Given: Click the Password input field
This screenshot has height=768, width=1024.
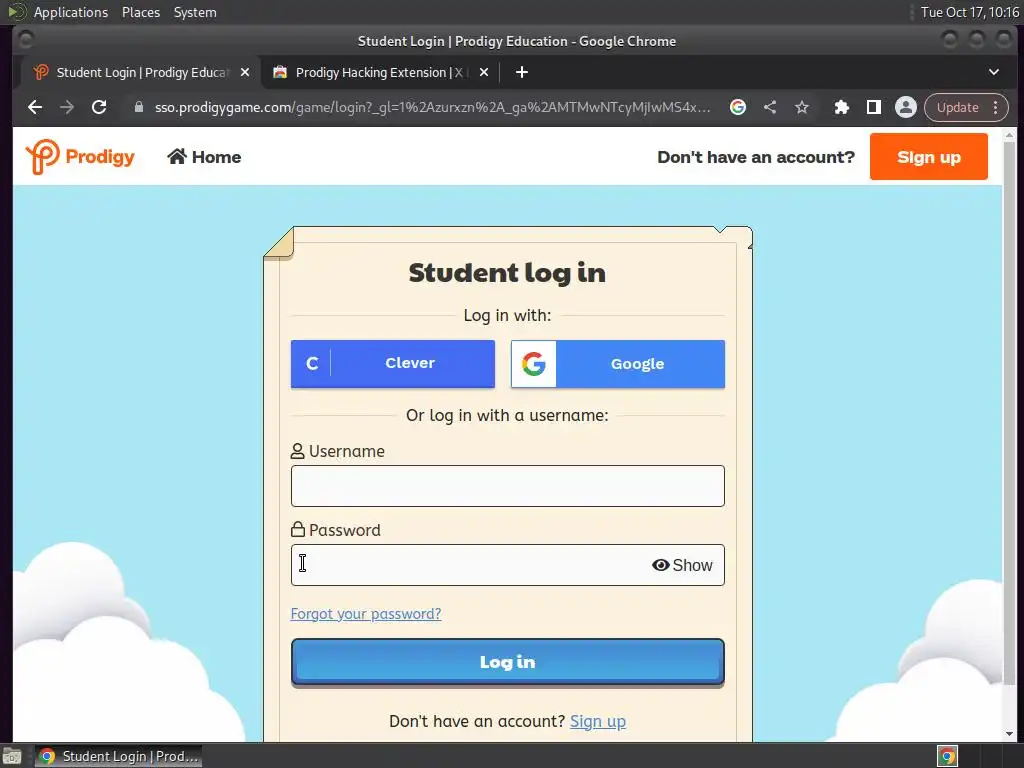Looking at the screenshot, I should click(x=507, y=565).
